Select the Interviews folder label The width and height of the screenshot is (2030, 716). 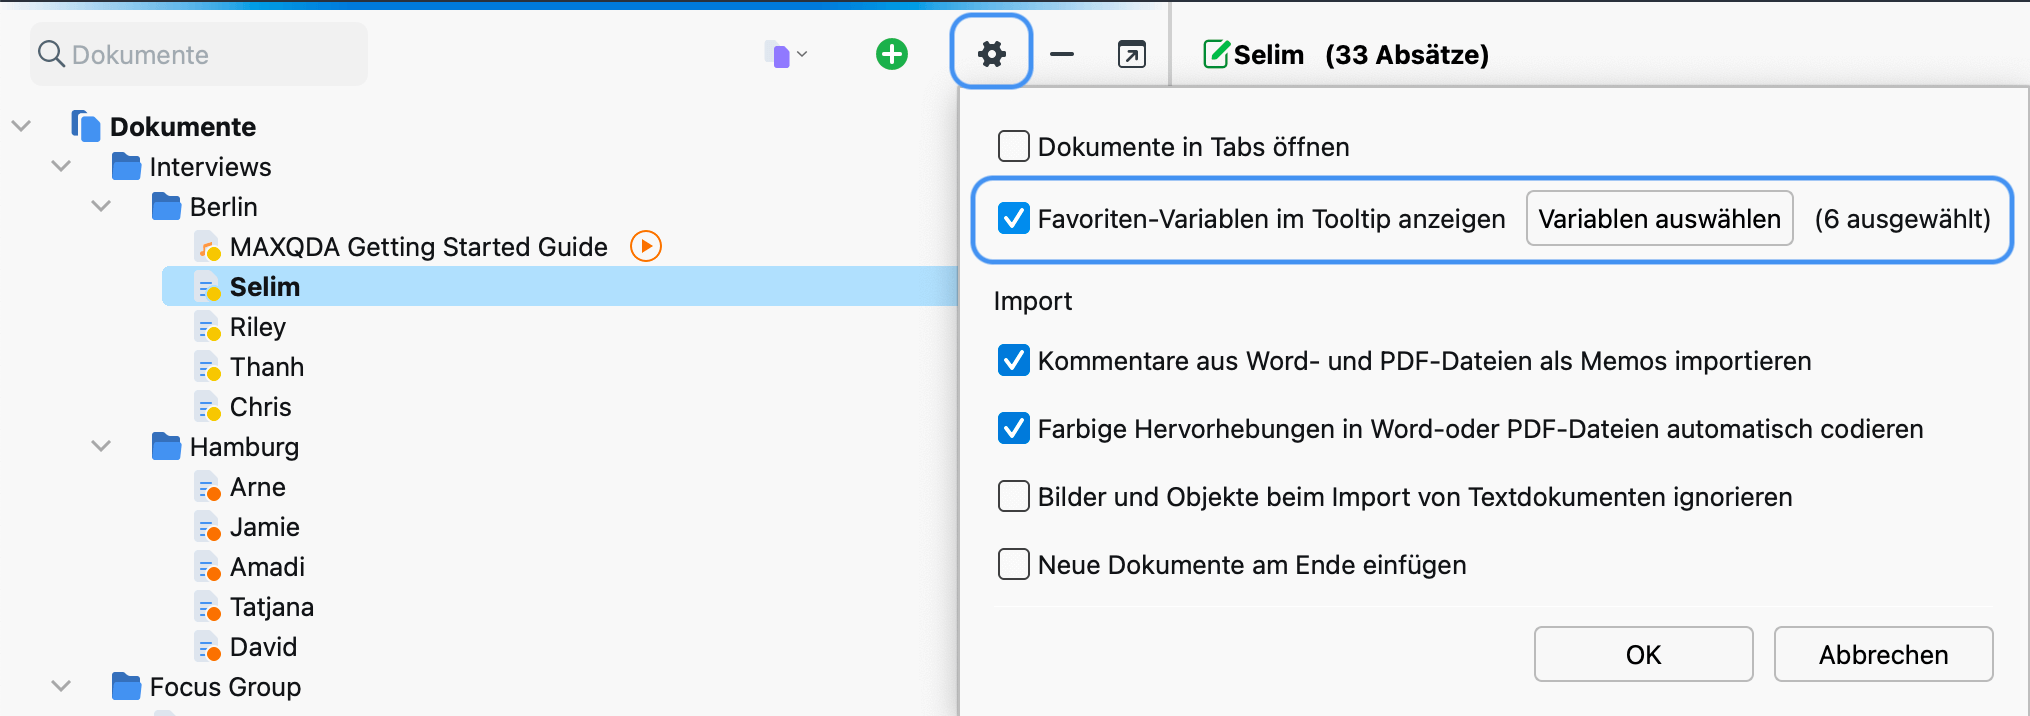pyautogui.click(x=211, y=167)
